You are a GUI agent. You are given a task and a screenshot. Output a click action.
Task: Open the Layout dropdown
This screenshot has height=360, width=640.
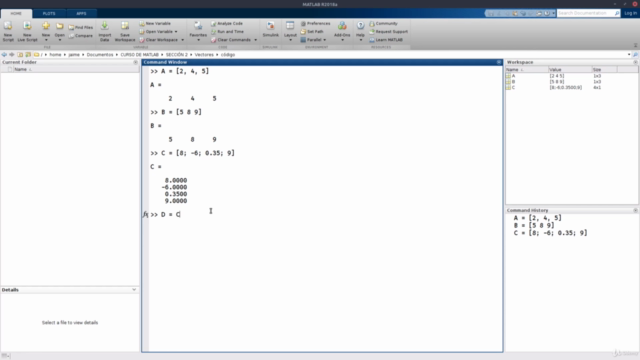pos(290,31)
